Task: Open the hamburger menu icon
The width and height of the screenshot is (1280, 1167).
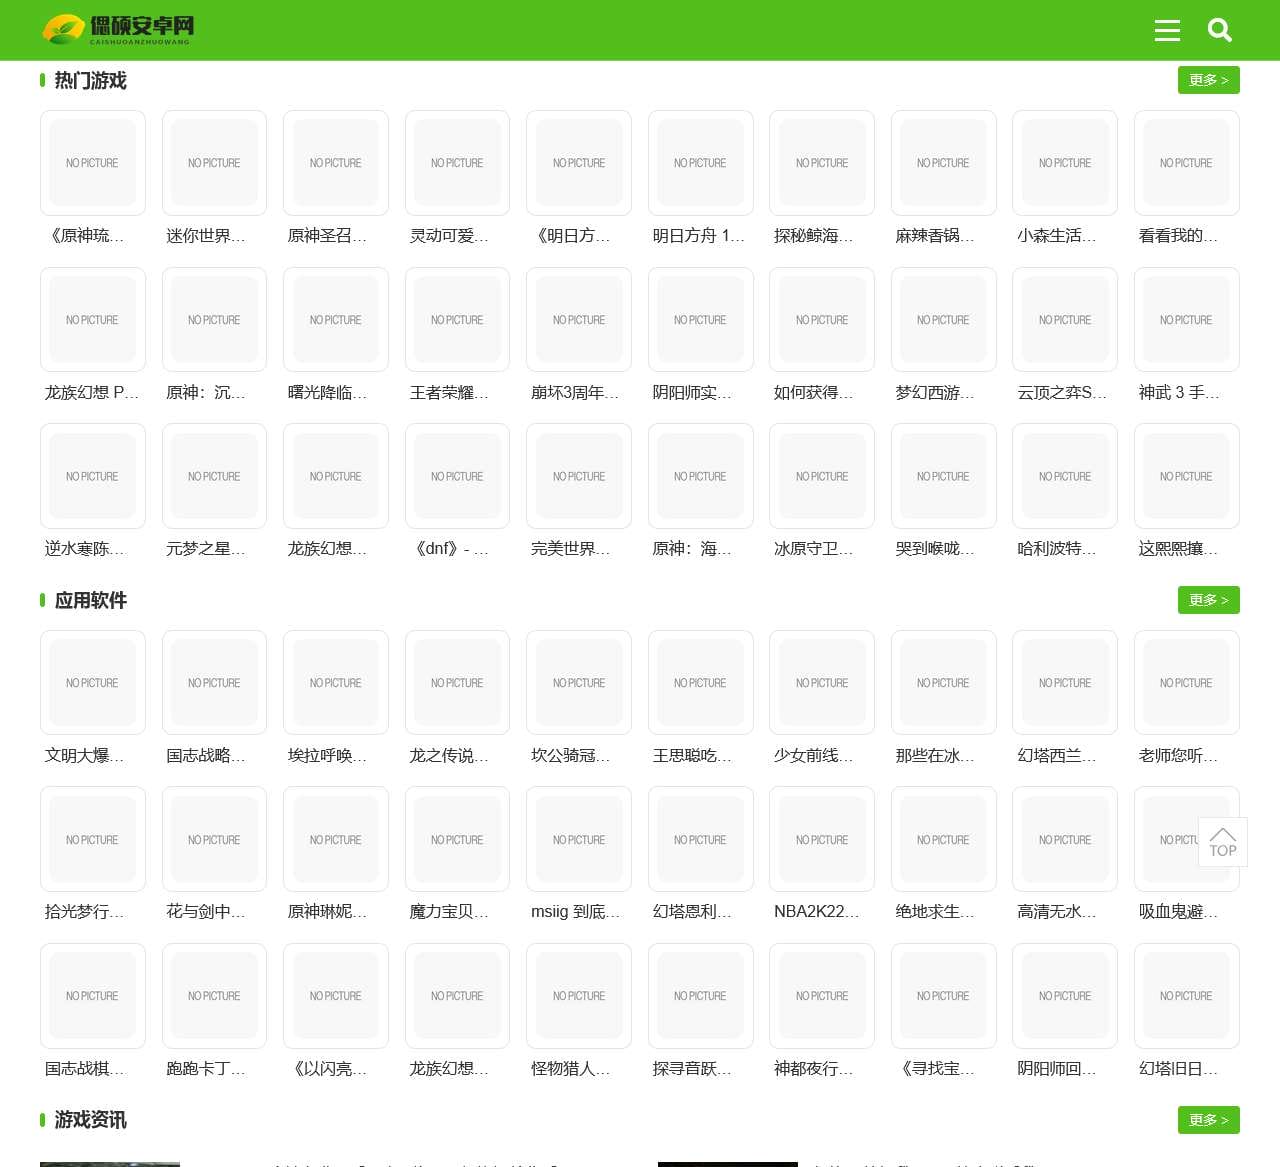Action: 1167,30
